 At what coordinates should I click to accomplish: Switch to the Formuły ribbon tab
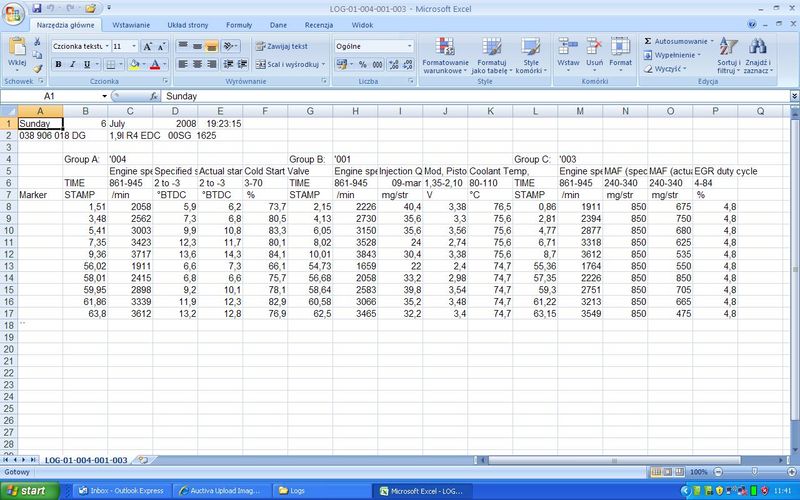click(239, 23)
